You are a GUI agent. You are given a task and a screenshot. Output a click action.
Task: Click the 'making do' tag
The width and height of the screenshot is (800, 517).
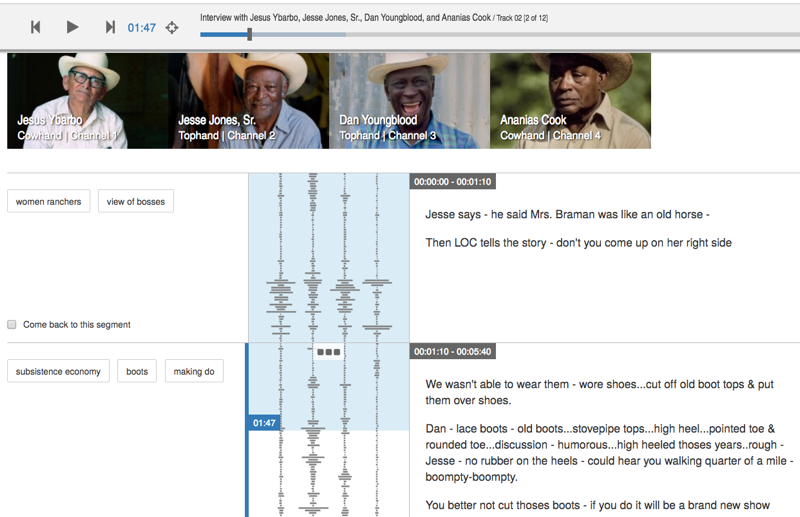(194, 372)
